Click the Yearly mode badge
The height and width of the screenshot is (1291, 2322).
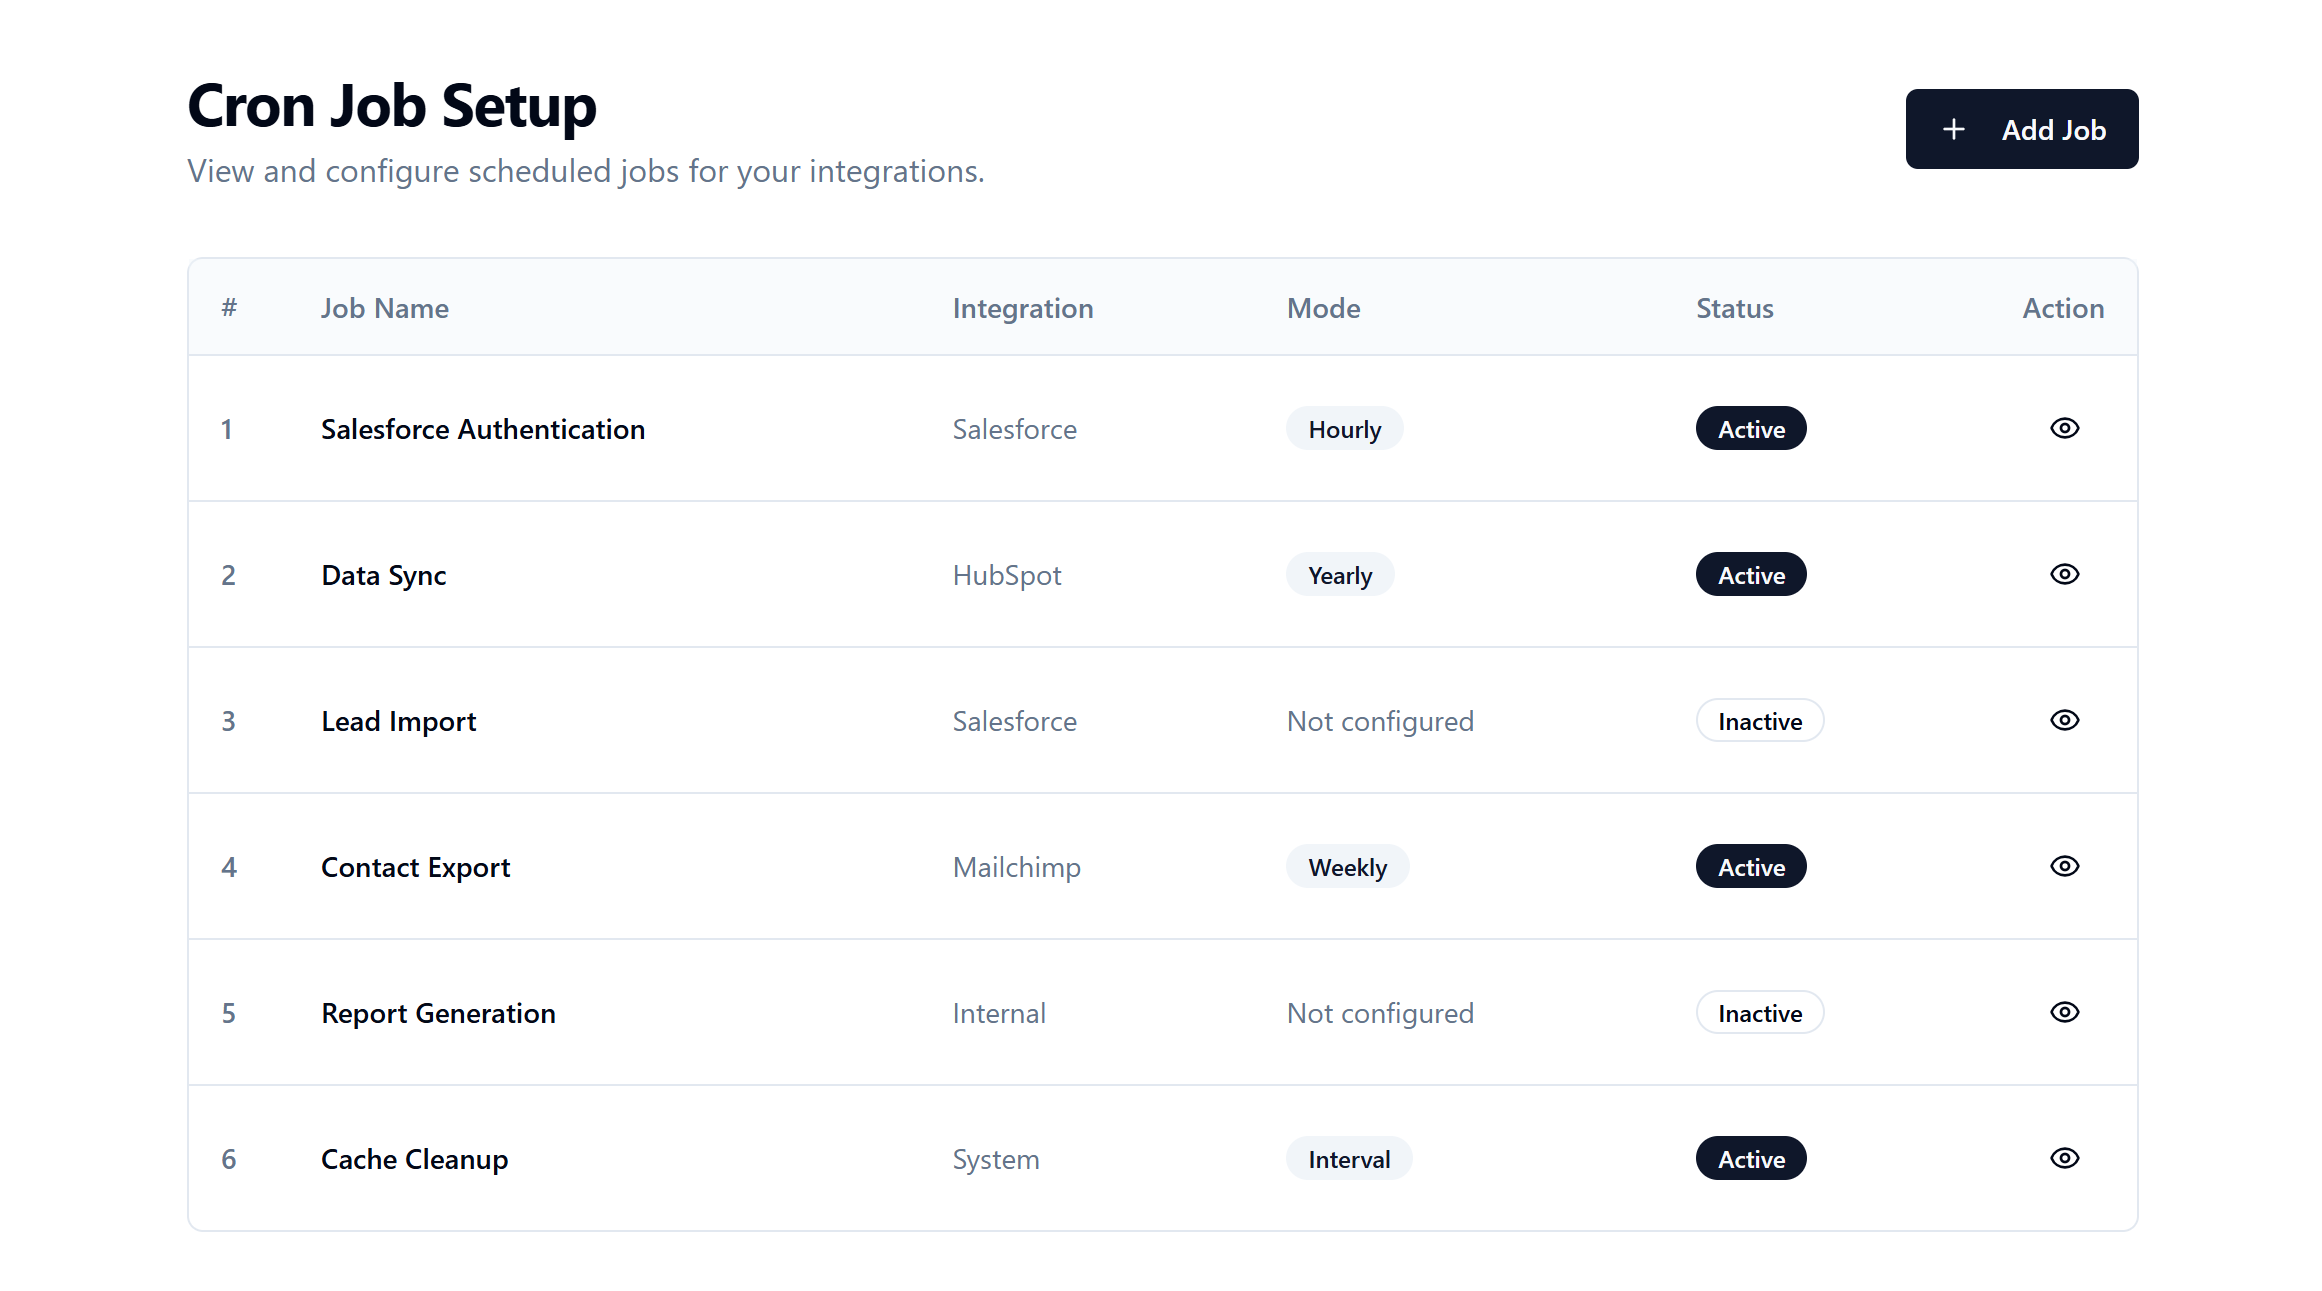coord(1340,575)
